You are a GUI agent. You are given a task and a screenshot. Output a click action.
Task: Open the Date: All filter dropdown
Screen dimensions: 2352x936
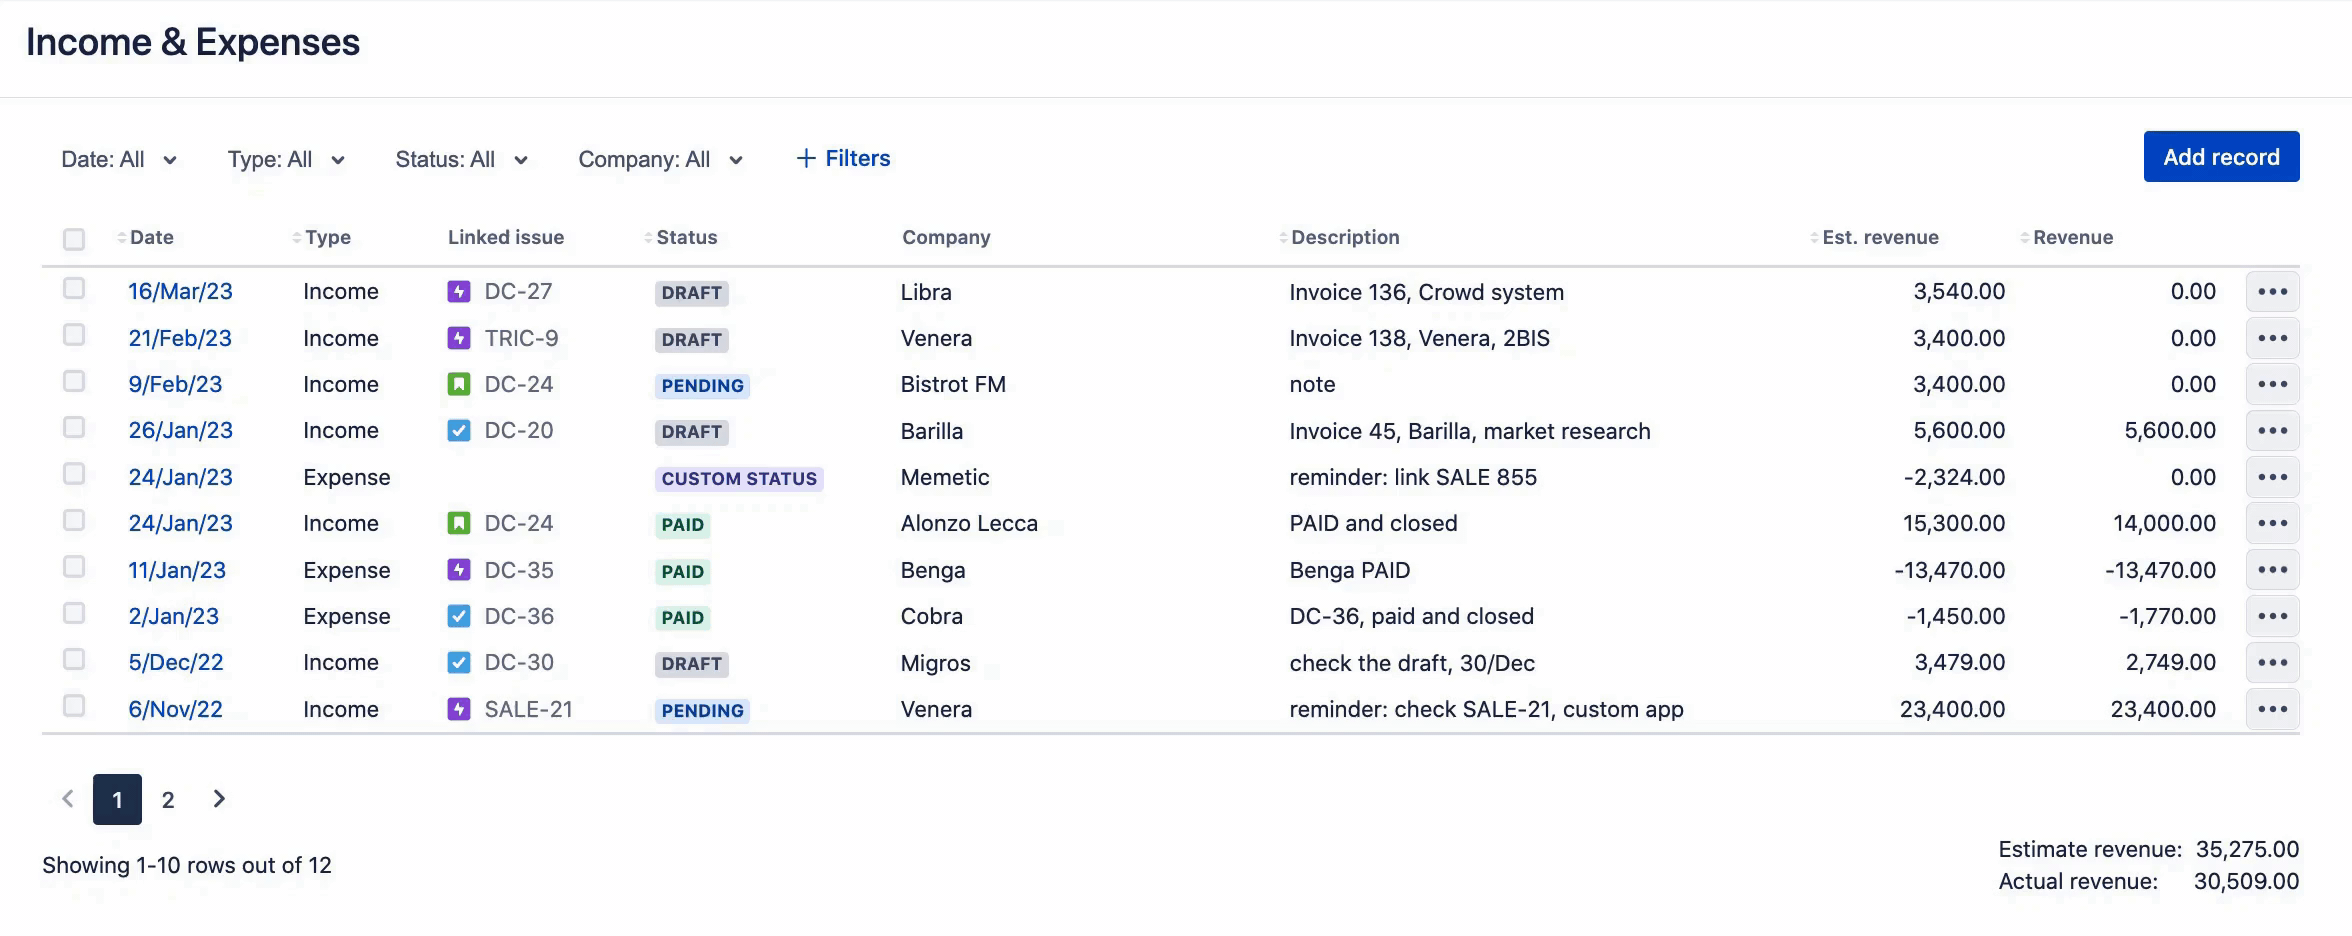[x=119, y=159]
